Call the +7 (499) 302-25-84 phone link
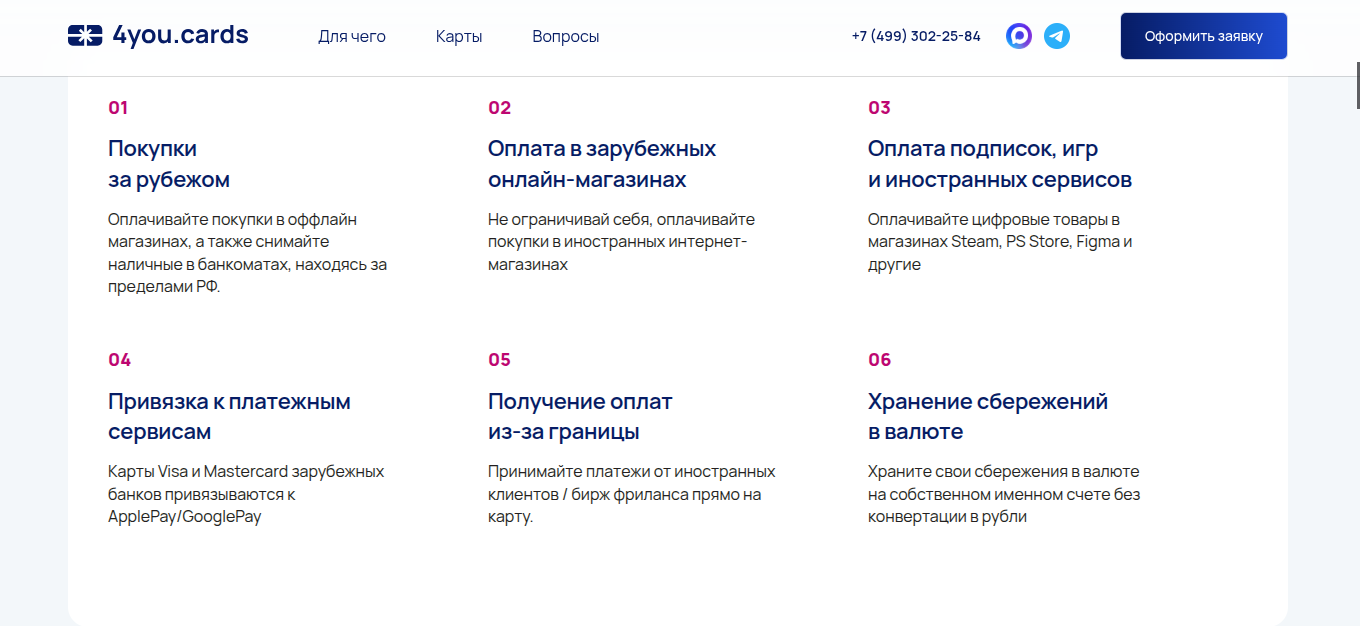Screen dimensions: 1360x626 [915, 35]
